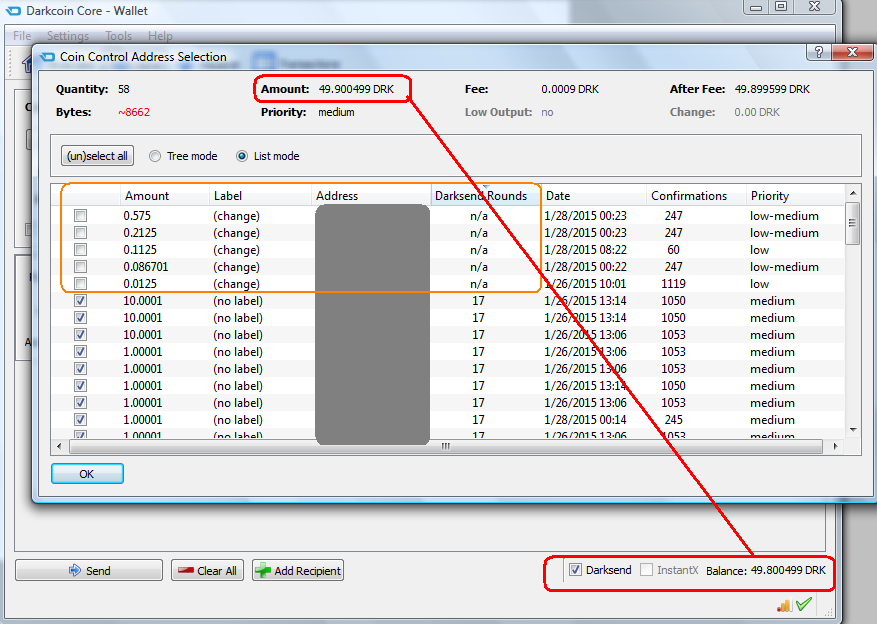Click the Clear All button
The height and width of the screenshot is (624, 877).
pos(207,570)
